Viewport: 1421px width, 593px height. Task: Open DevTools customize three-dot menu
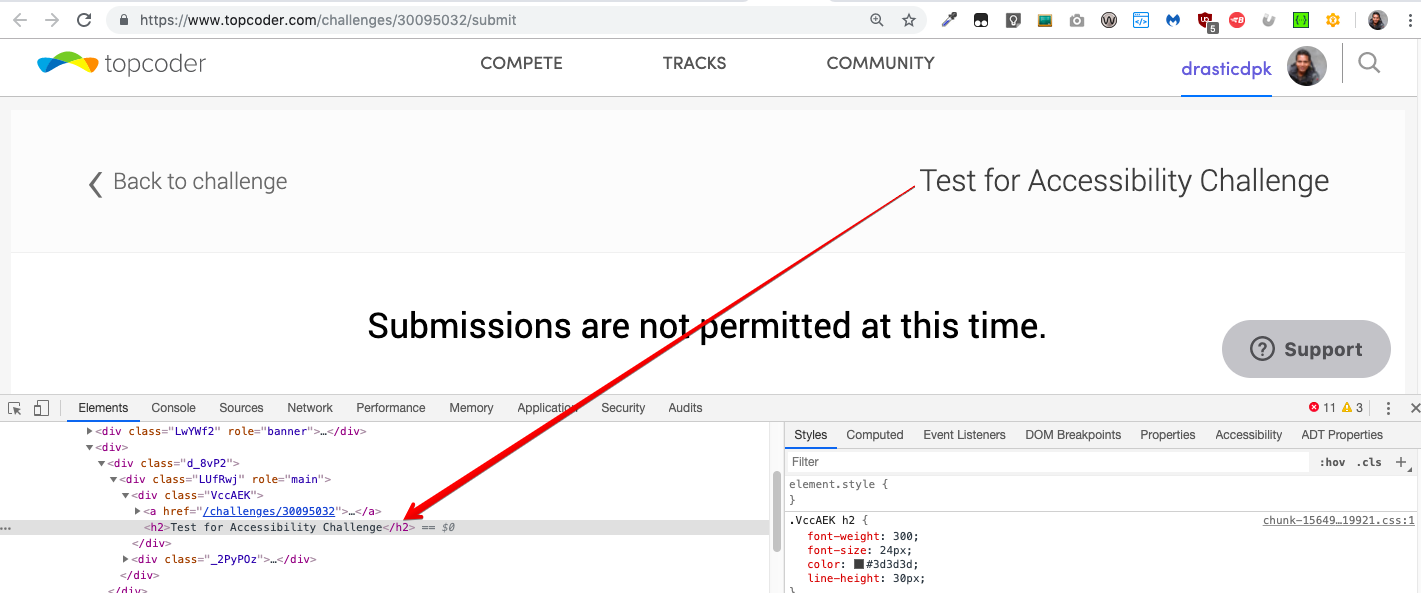point(1388,408)
